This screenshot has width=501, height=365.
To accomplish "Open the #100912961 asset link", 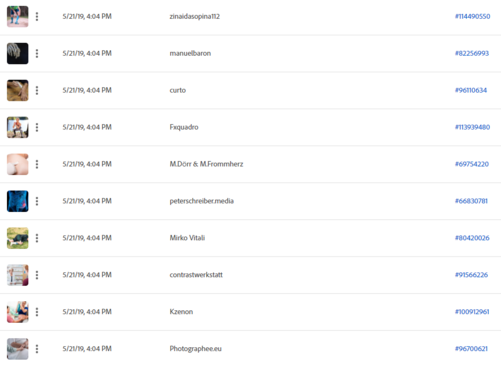I will pos(472,312).
